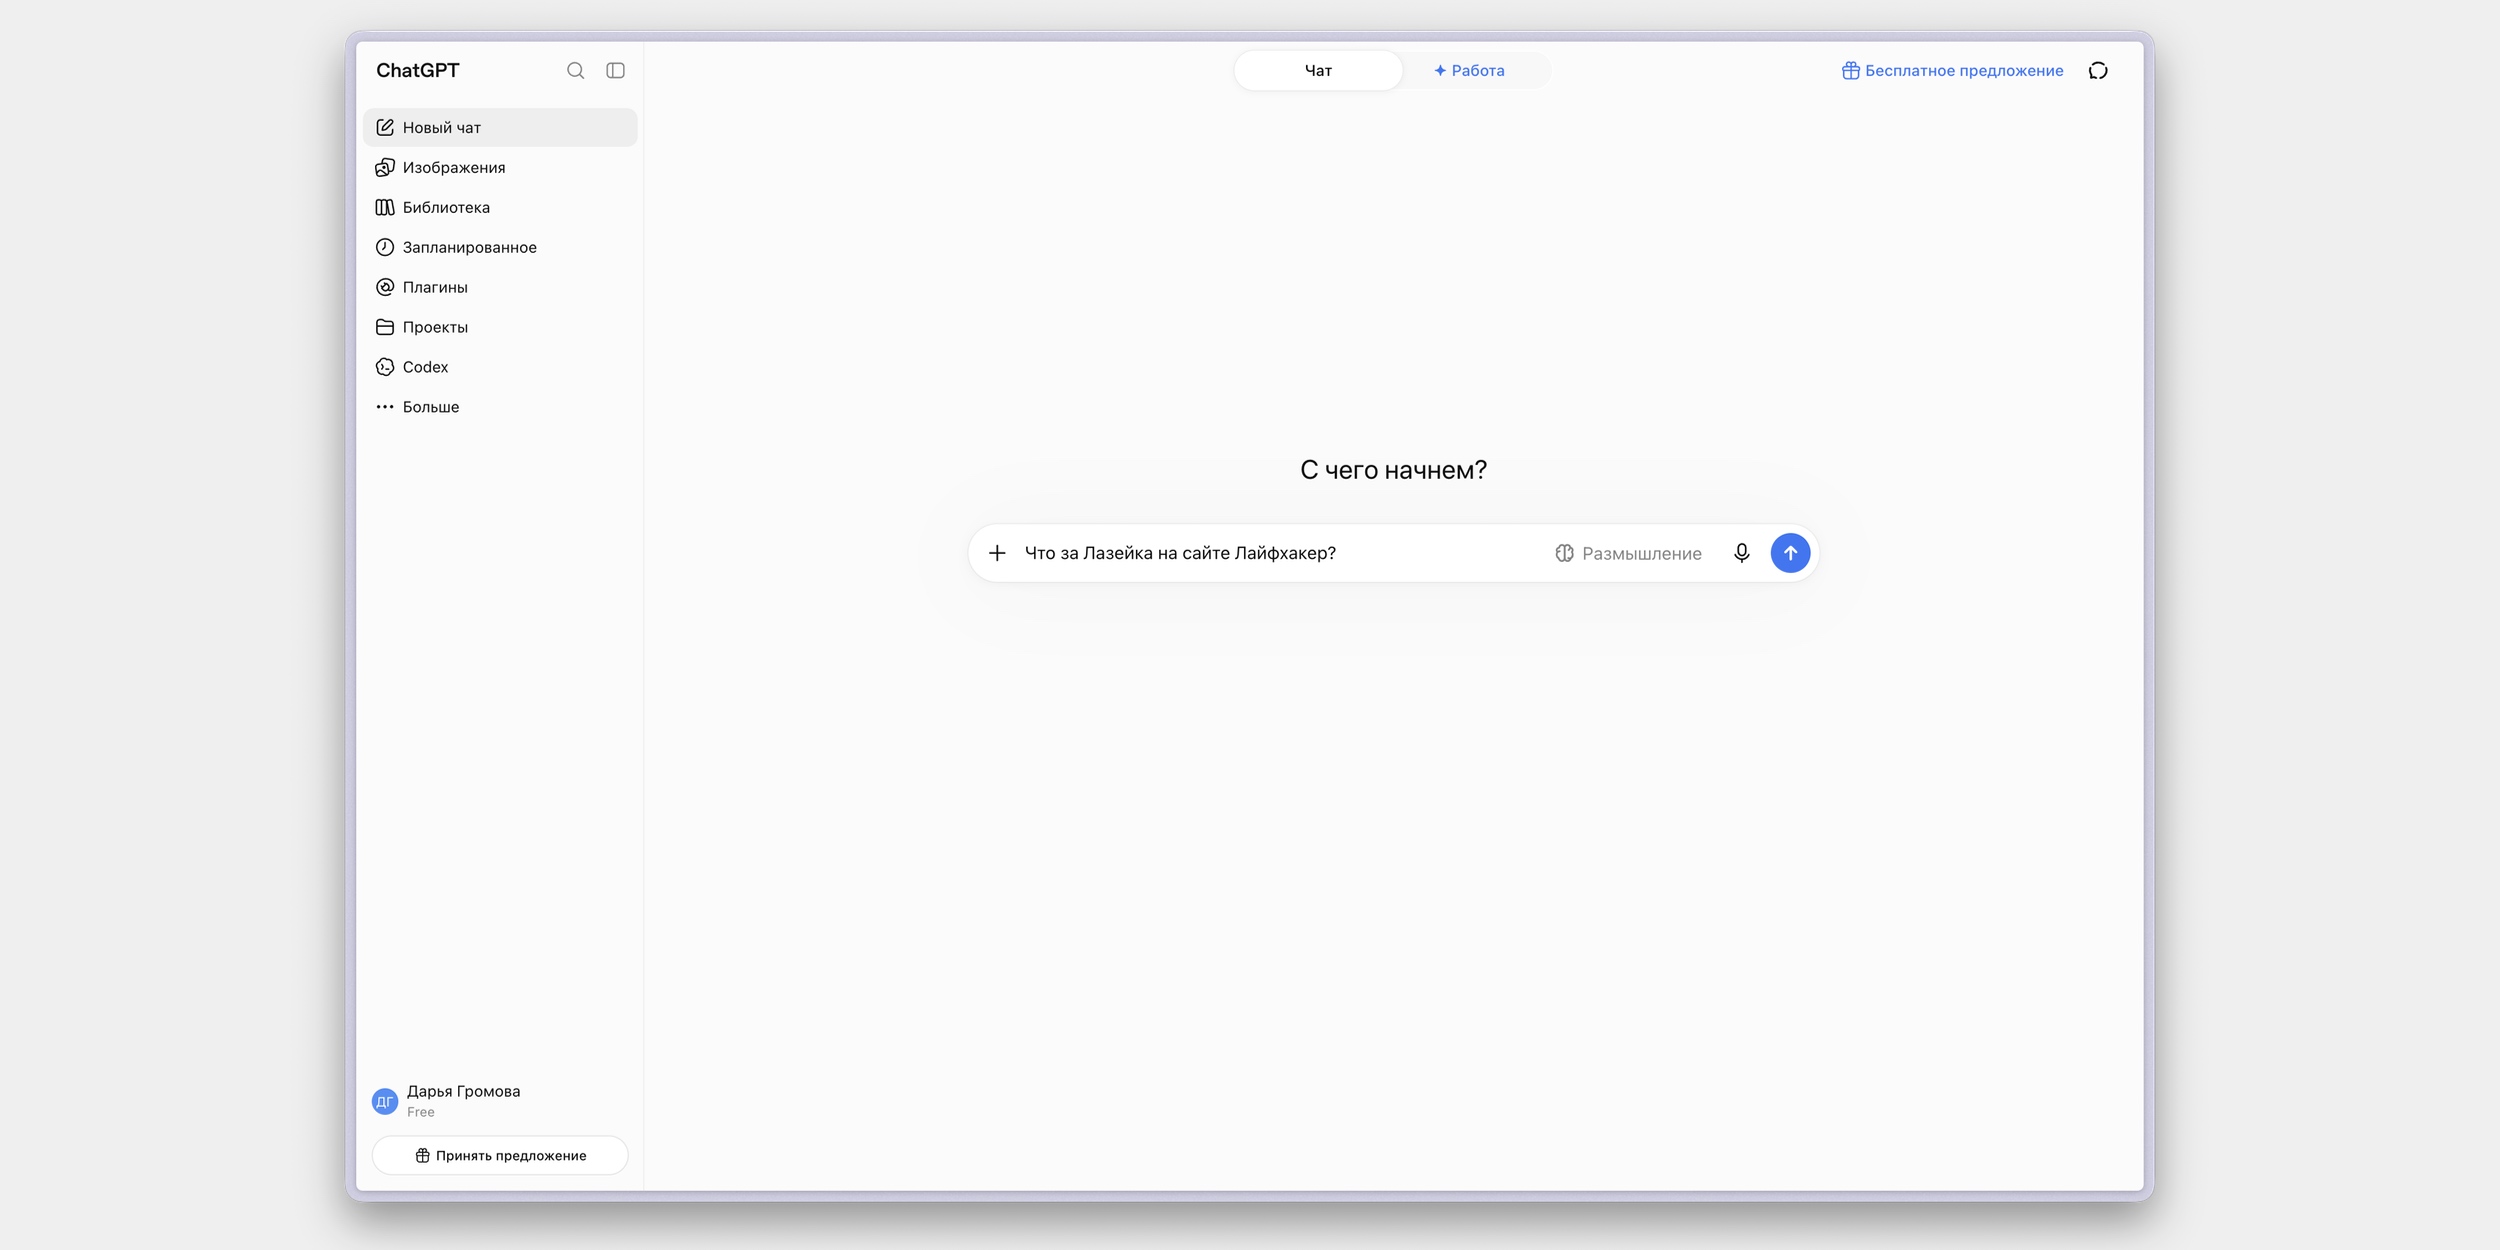Expand the Больше menu item
This screenshot has width=2500, height=1250.
click(500, 407)
